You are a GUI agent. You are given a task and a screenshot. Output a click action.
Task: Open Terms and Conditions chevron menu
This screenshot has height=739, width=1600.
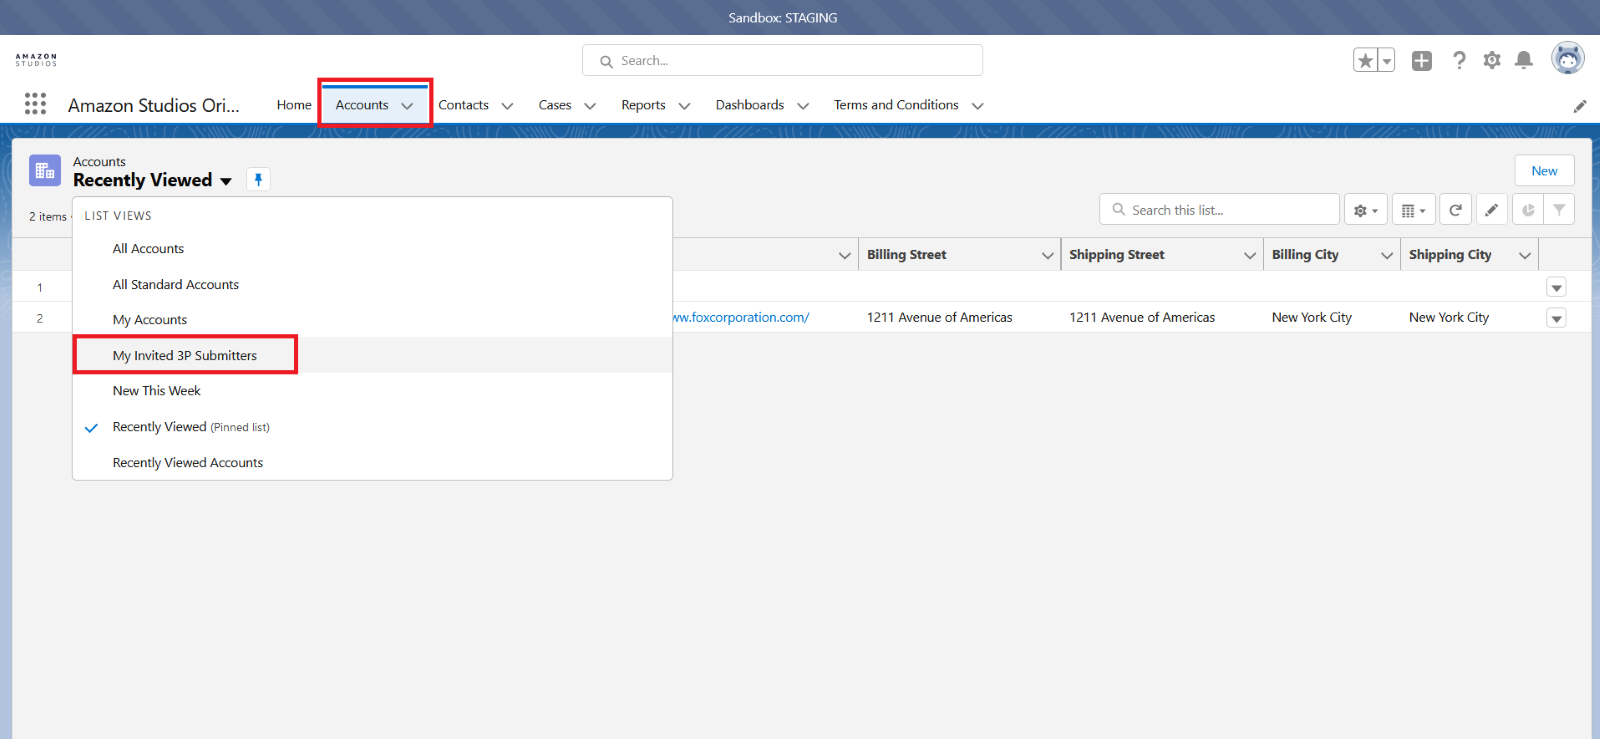(x=978, y=106)
